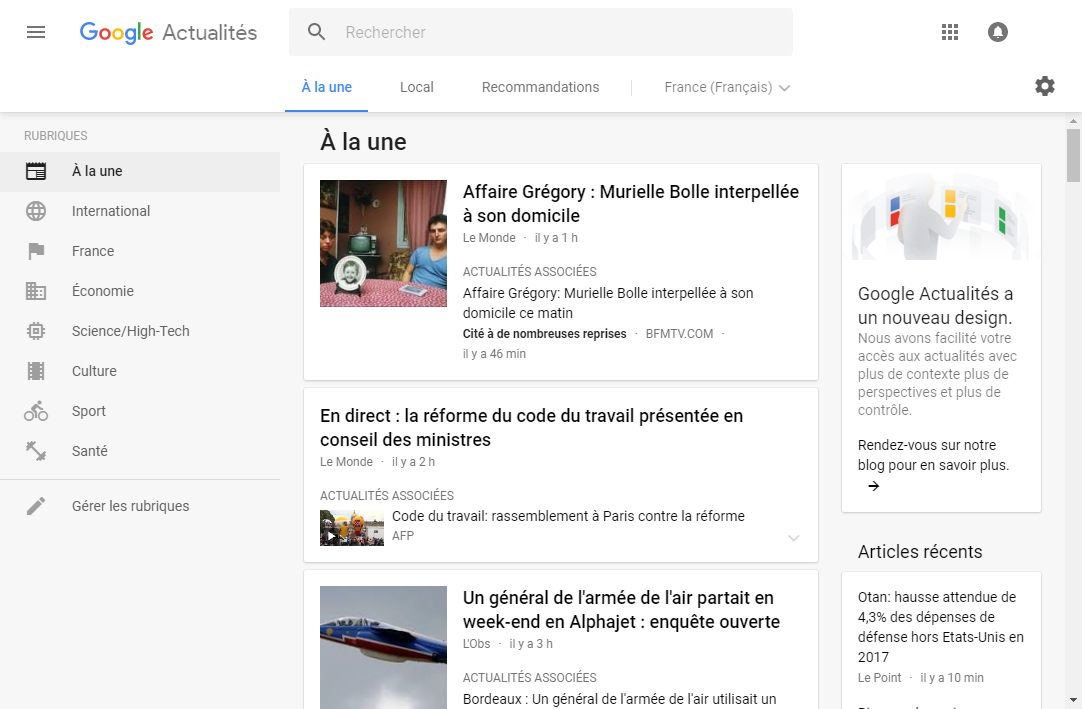
Task: Open the France (Français) edition dropdown
Action: (x=727, y=87)
